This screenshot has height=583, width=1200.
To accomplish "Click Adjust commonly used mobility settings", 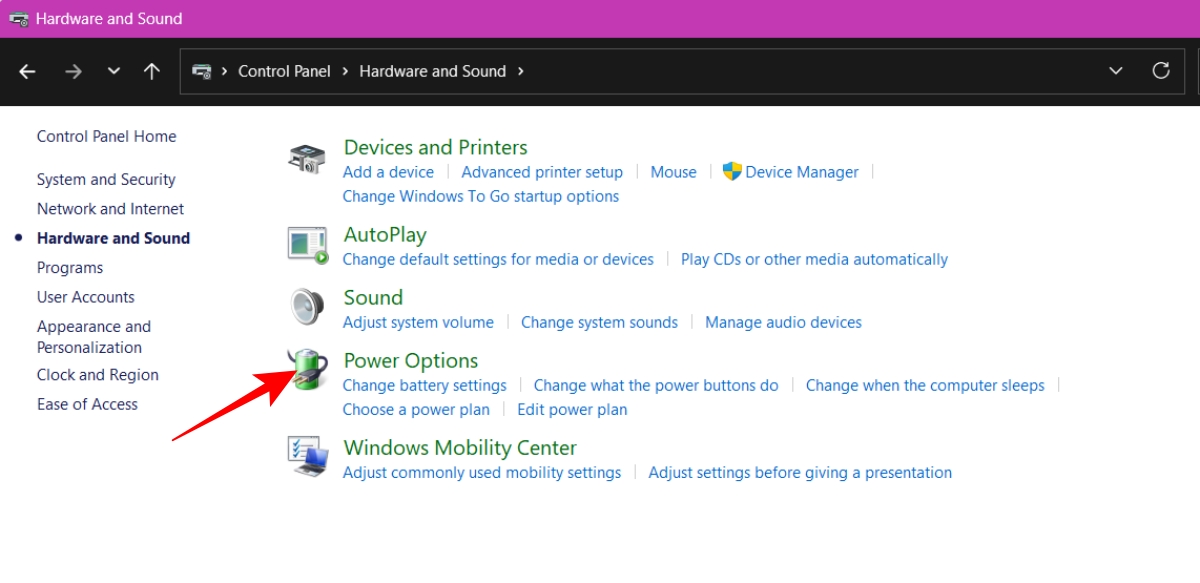I will [x=482, y=472].
